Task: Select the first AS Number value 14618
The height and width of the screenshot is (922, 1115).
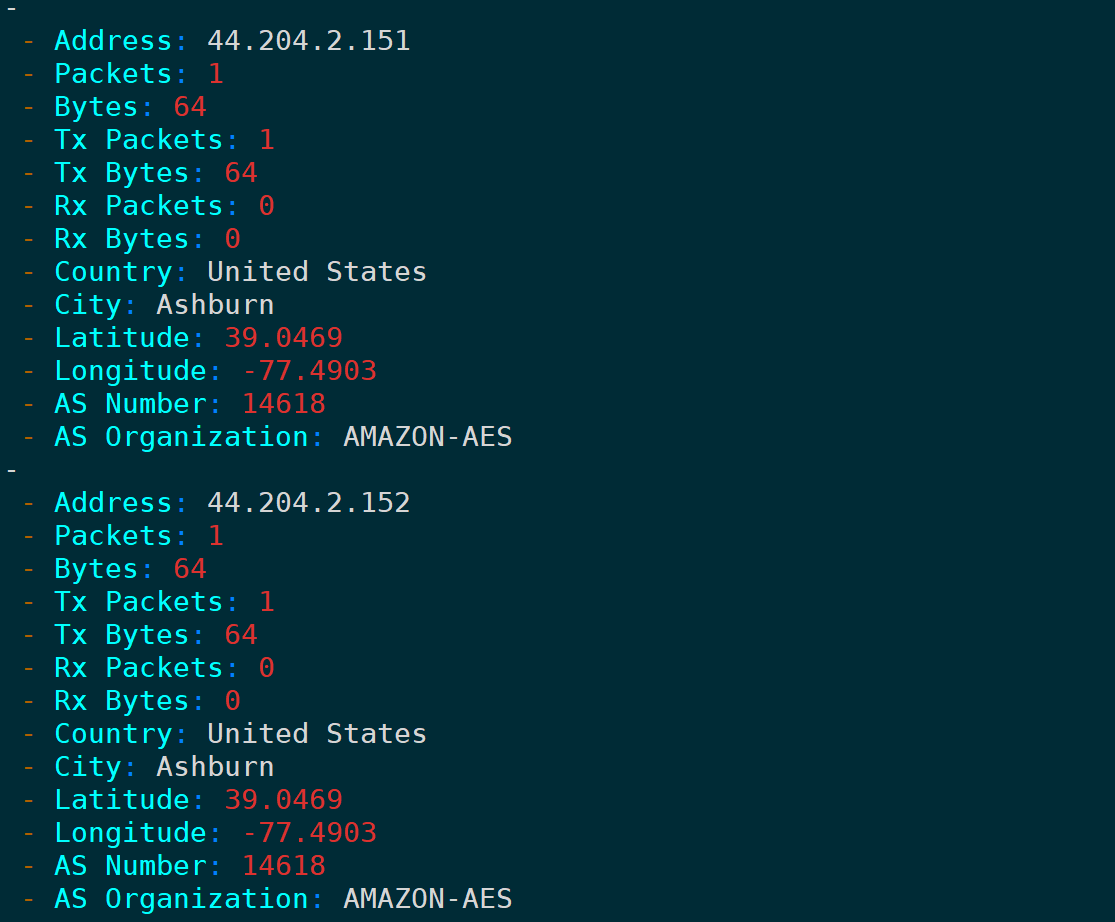Action: [x=284, y=404]
